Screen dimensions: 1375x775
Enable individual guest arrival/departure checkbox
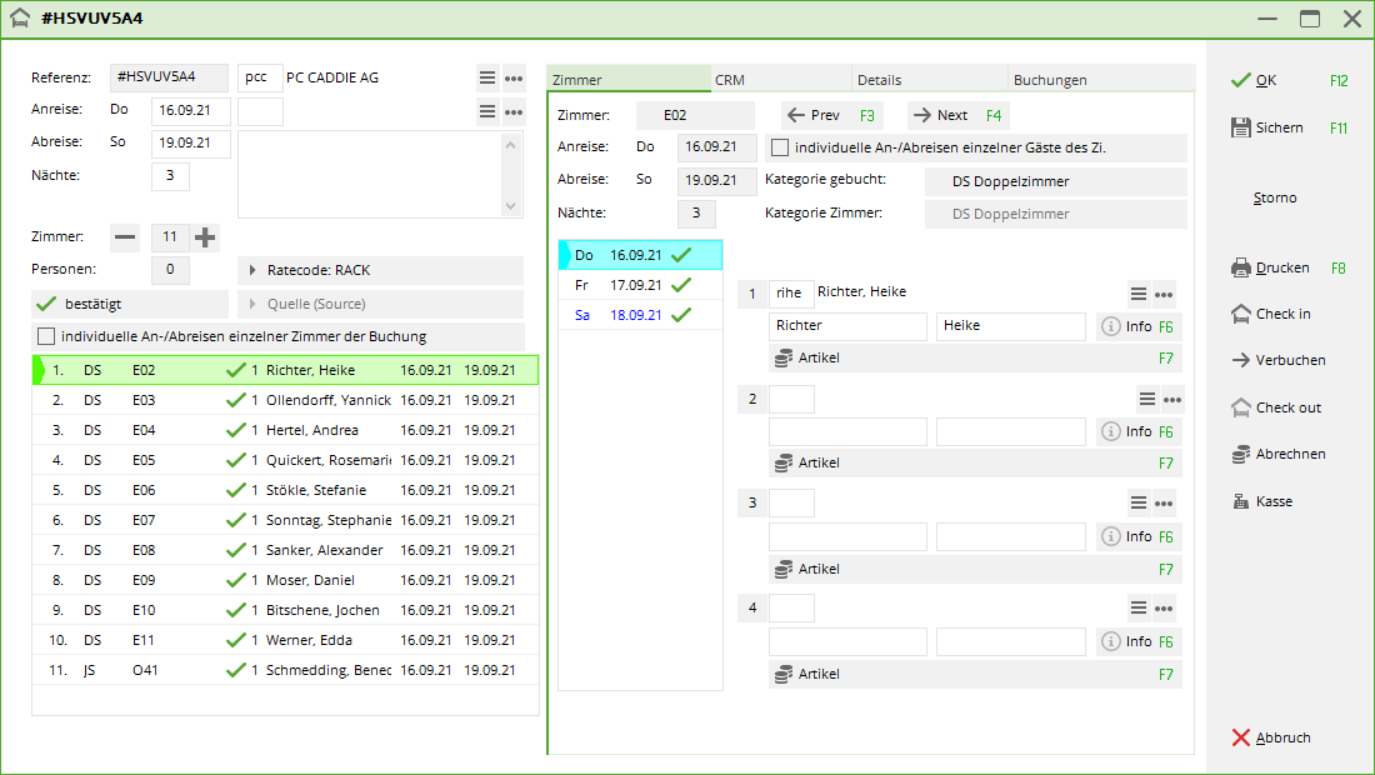(x=780, y=148)
